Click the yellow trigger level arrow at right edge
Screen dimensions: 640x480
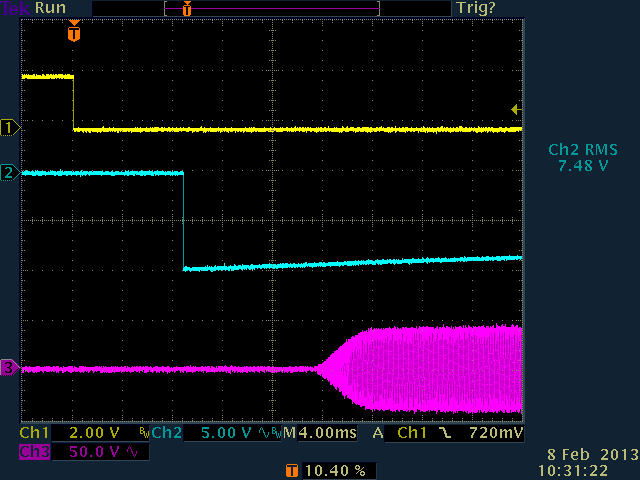515,109
